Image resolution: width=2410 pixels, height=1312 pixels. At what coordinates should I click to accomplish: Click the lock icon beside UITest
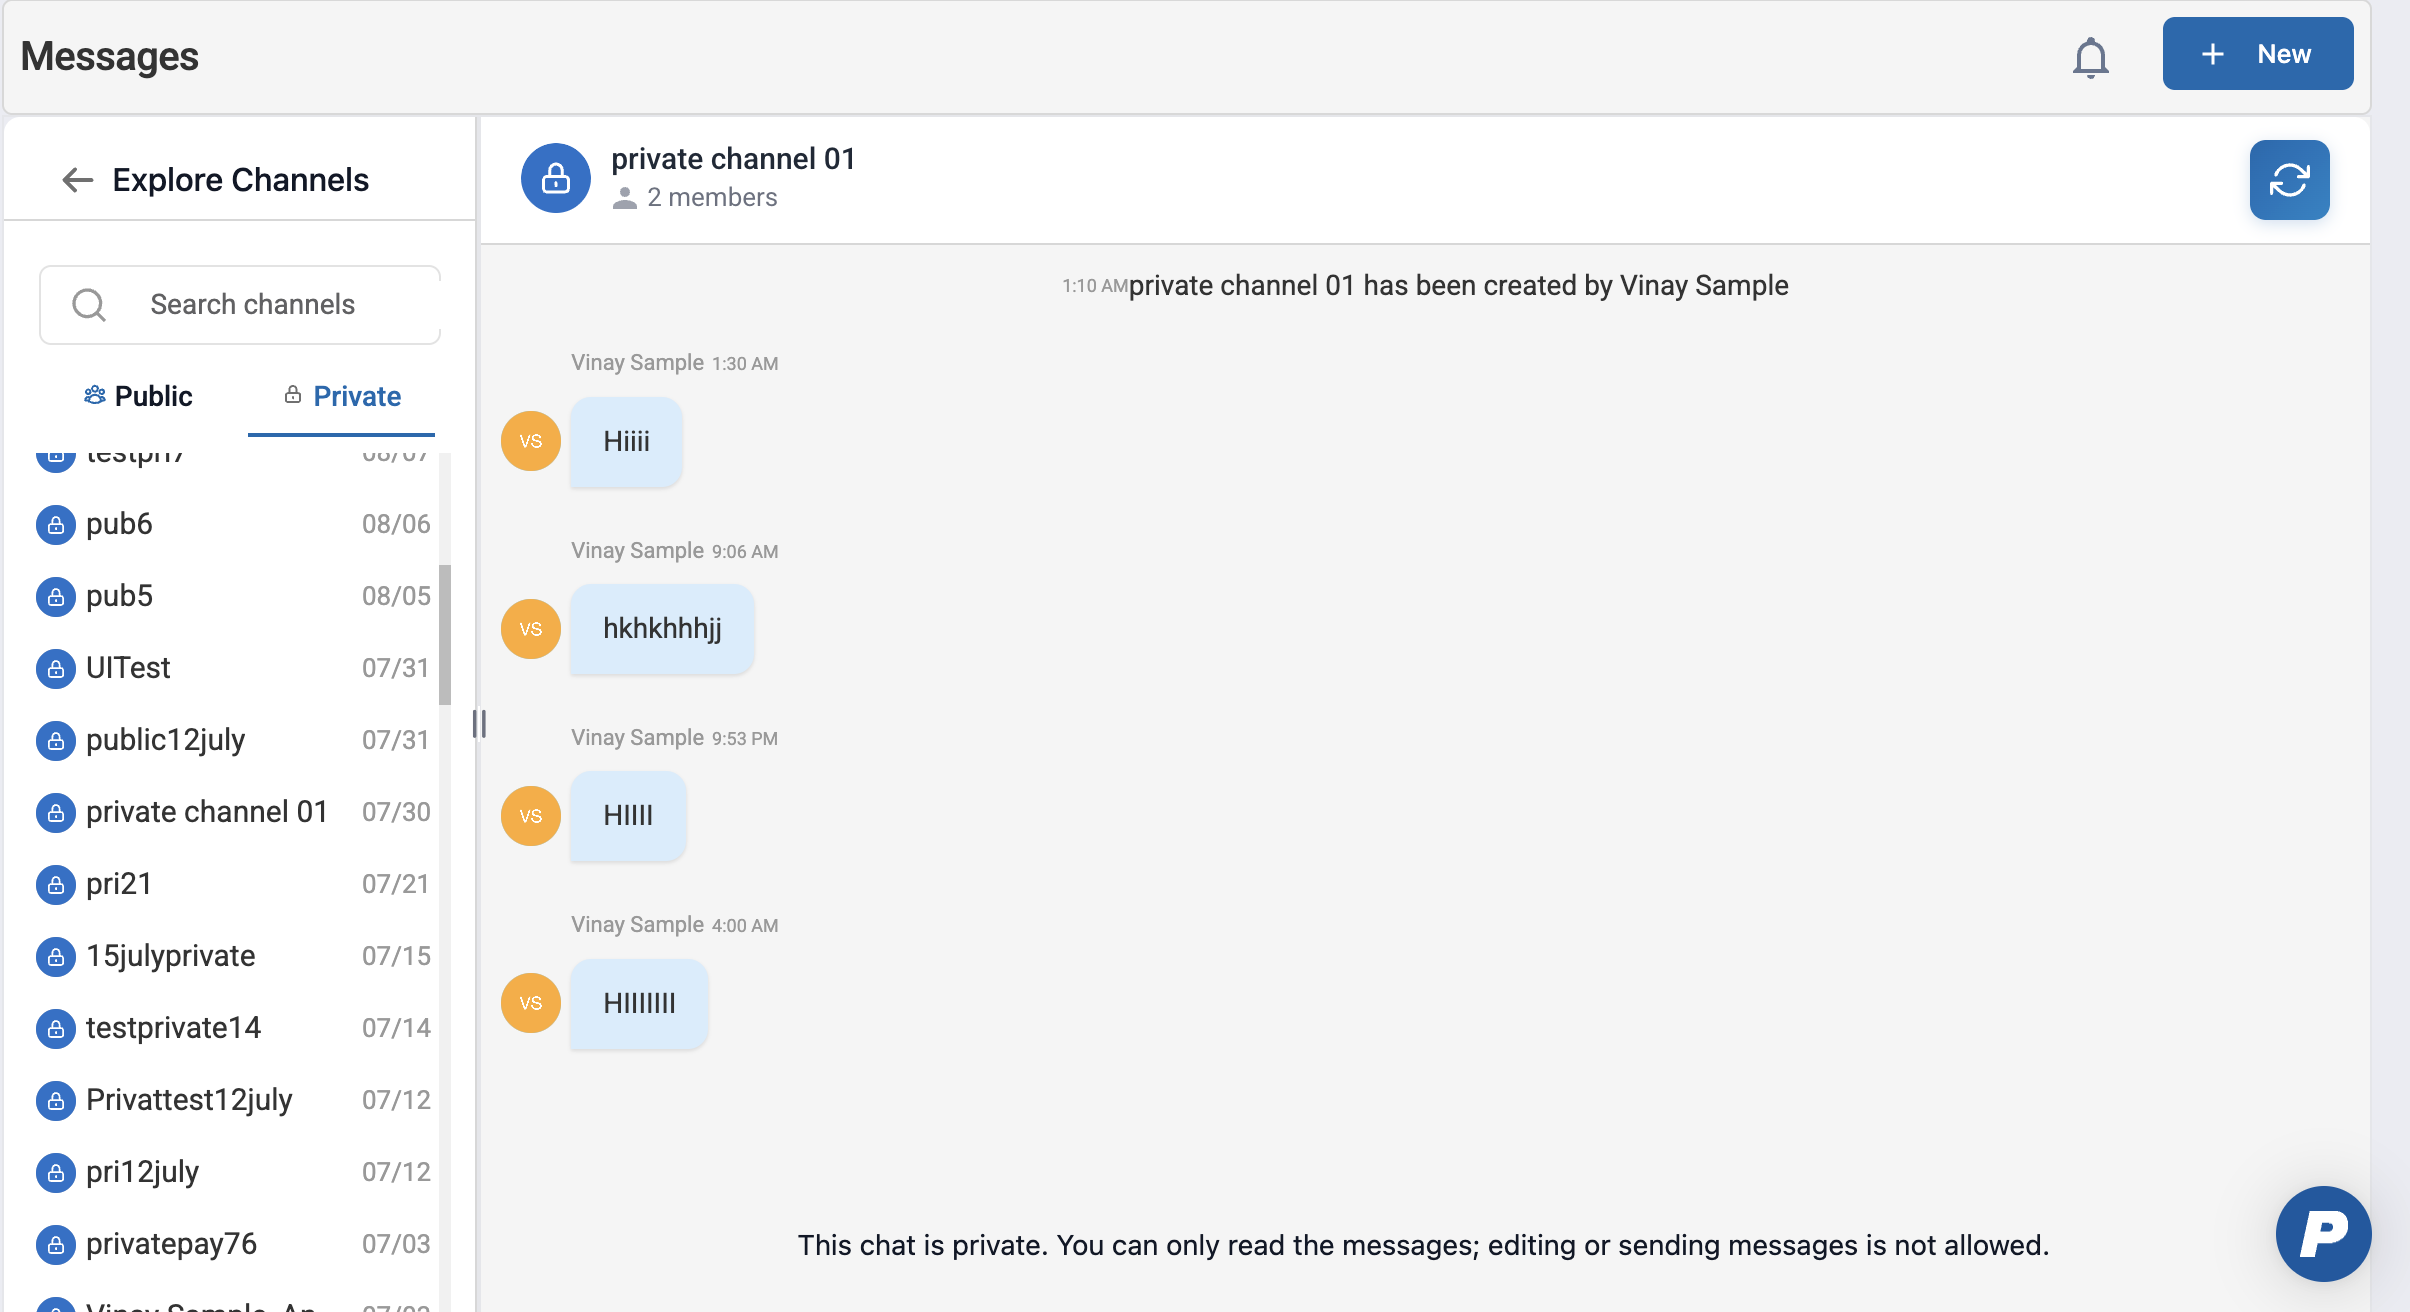pyautogui.click(x=56, y=669)
